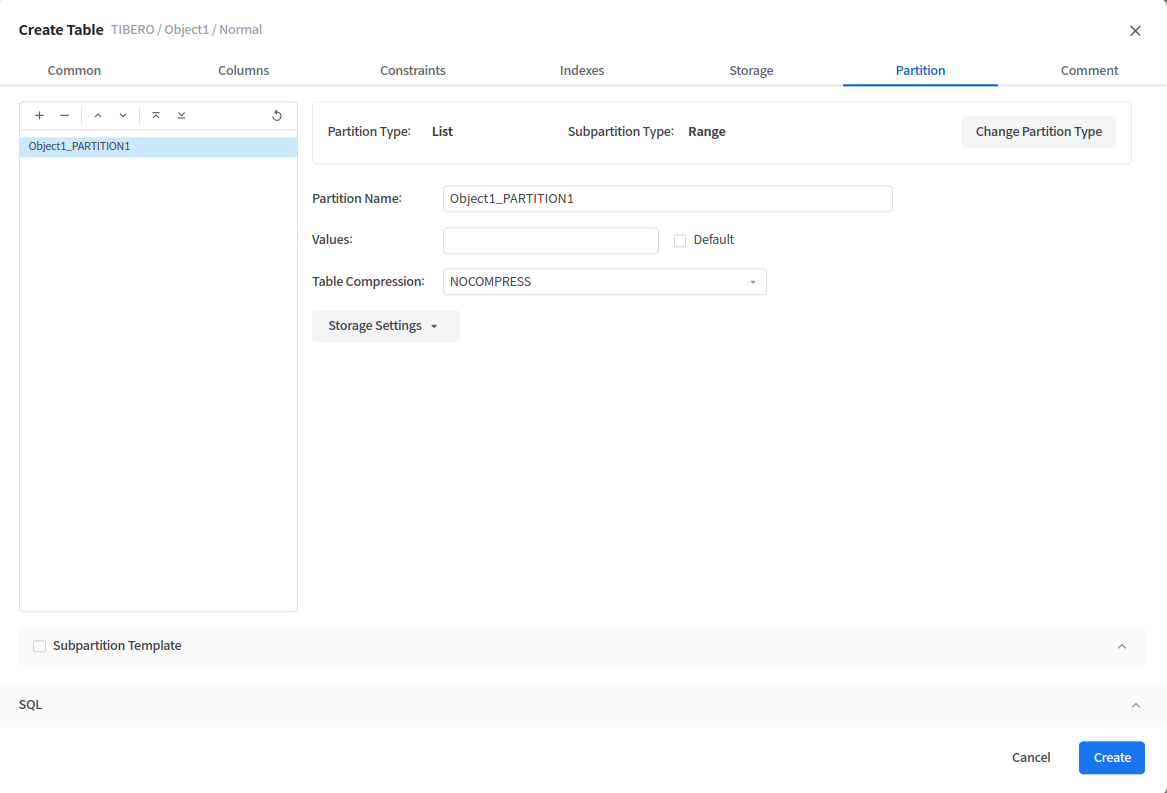Tick the Subpartition Template checkbox
Image resolution: width=1167 pixels, height=793 pixels.
[40, 646]
